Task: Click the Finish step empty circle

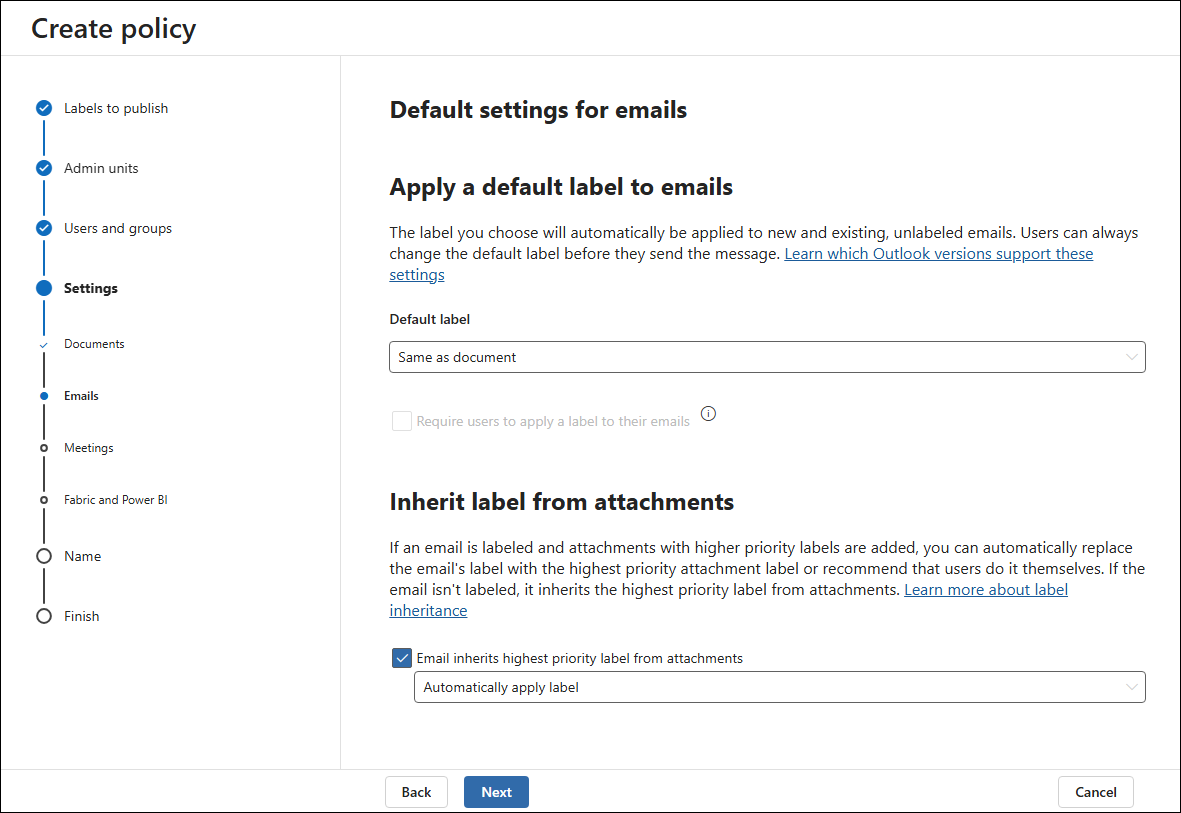Action: [44, 616]
